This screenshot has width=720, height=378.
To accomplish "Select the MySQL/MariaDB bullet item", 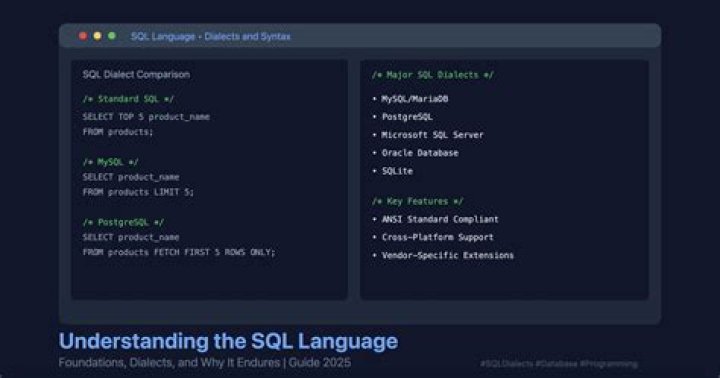I will click(410, 99).
